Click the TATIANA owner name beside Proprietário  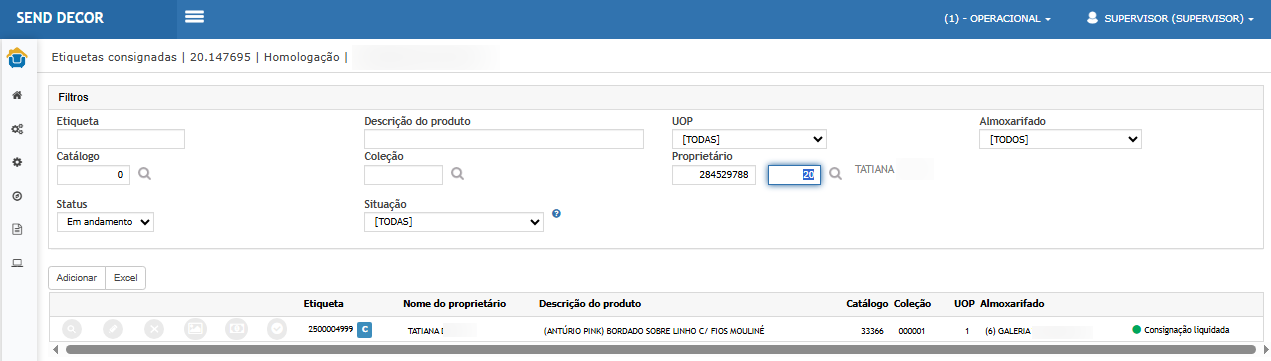874,171
